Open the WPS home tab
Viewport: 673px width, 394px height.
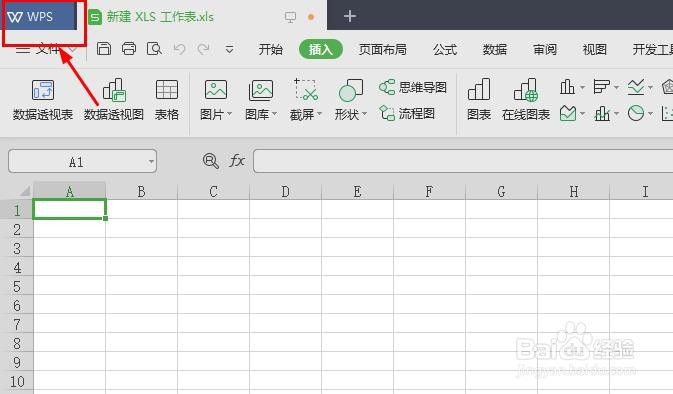click(x=39, y=16)
